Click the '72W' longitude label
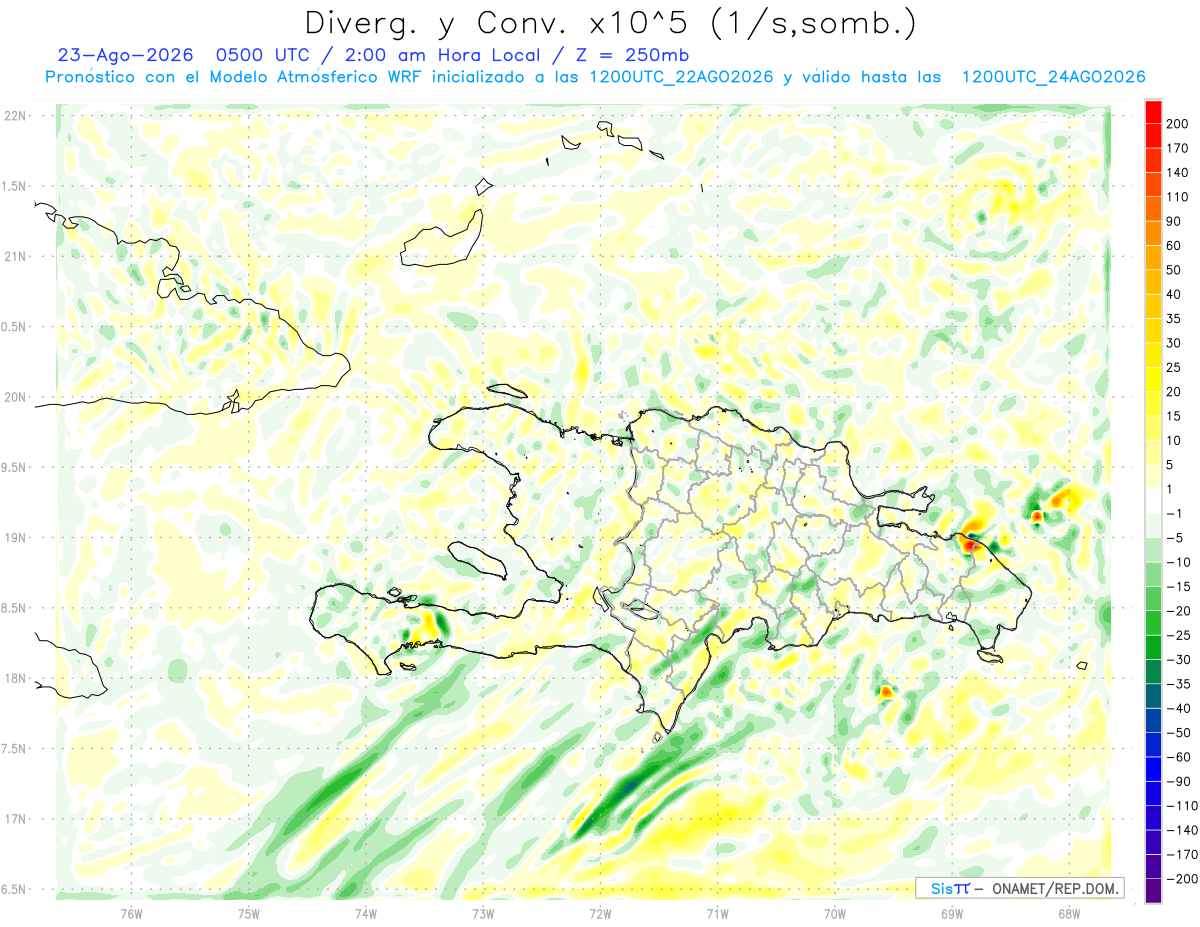 pos(600,914)
